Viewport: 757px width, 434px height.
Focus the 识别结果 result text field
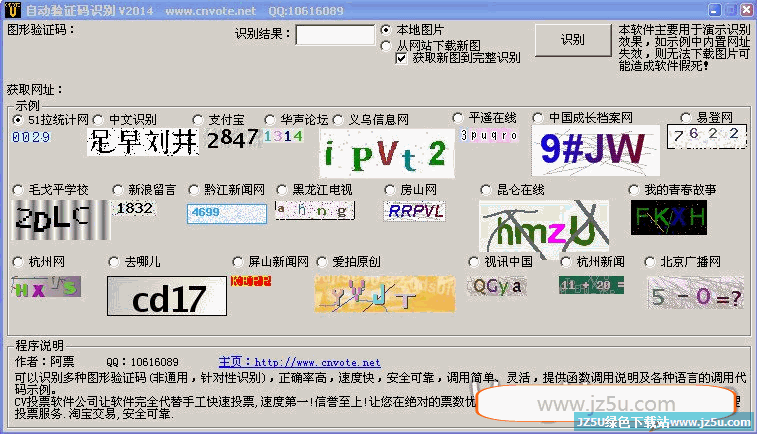click(x=335, y=35)
